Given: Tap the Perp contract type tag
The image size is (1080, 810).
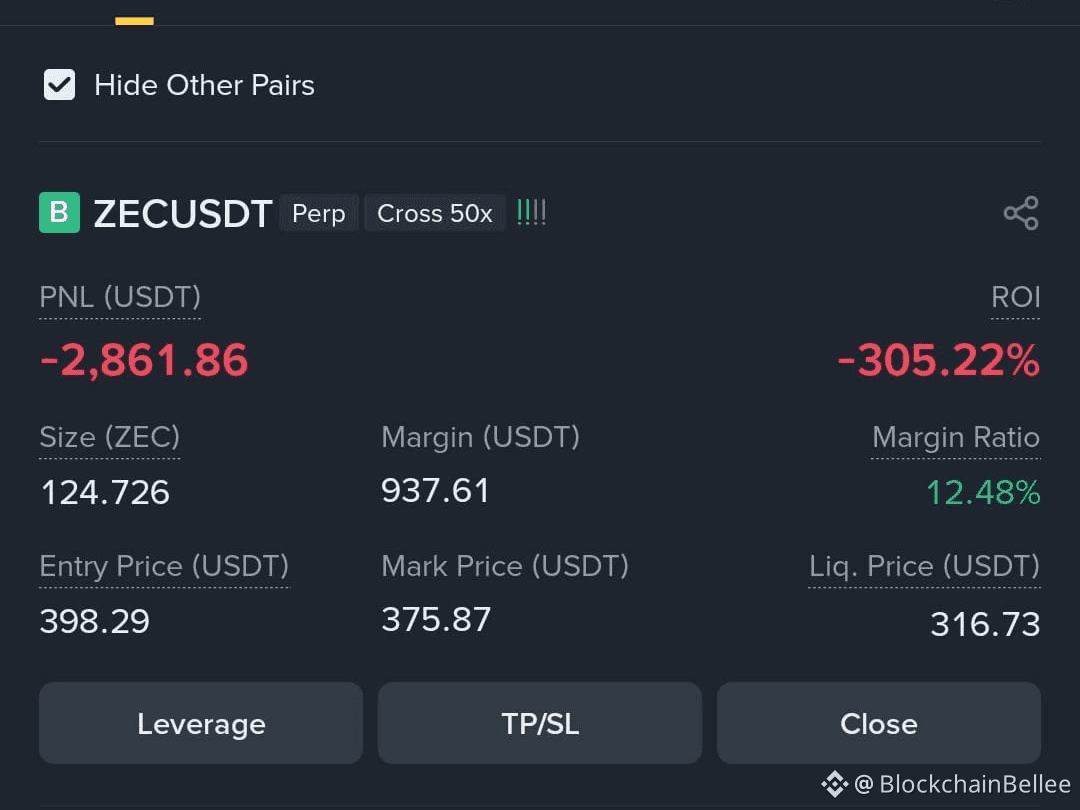Looking at the screenshot, I should click(x=318, y=213).
